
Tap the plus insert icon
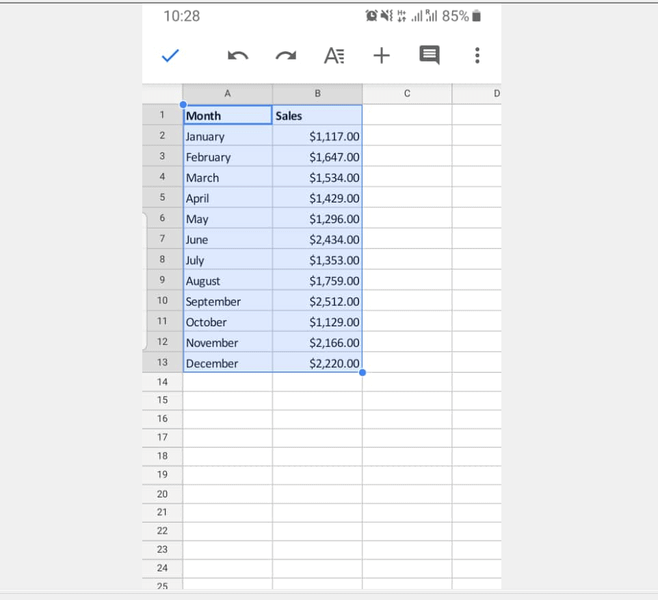coord(381,55)
